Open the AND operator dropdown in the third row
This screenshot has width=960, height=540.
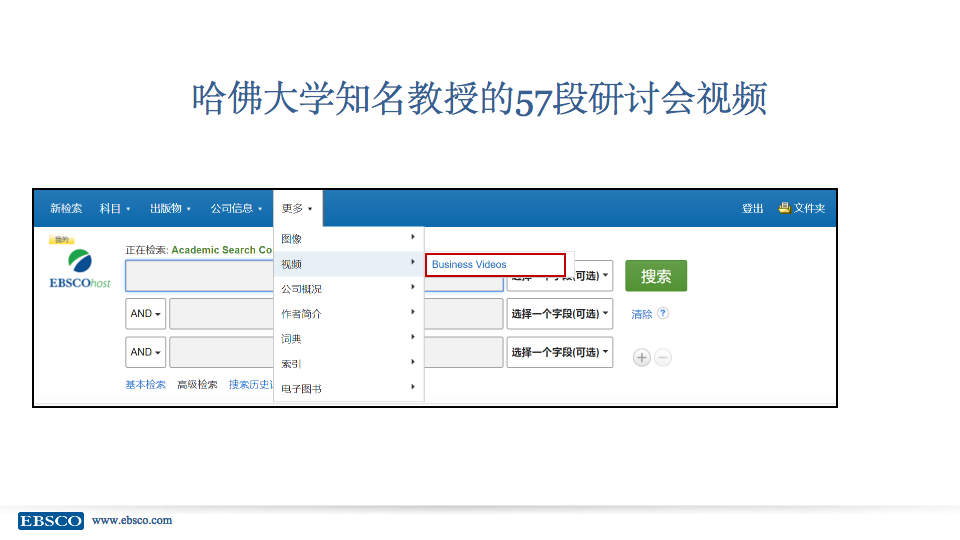146,352
